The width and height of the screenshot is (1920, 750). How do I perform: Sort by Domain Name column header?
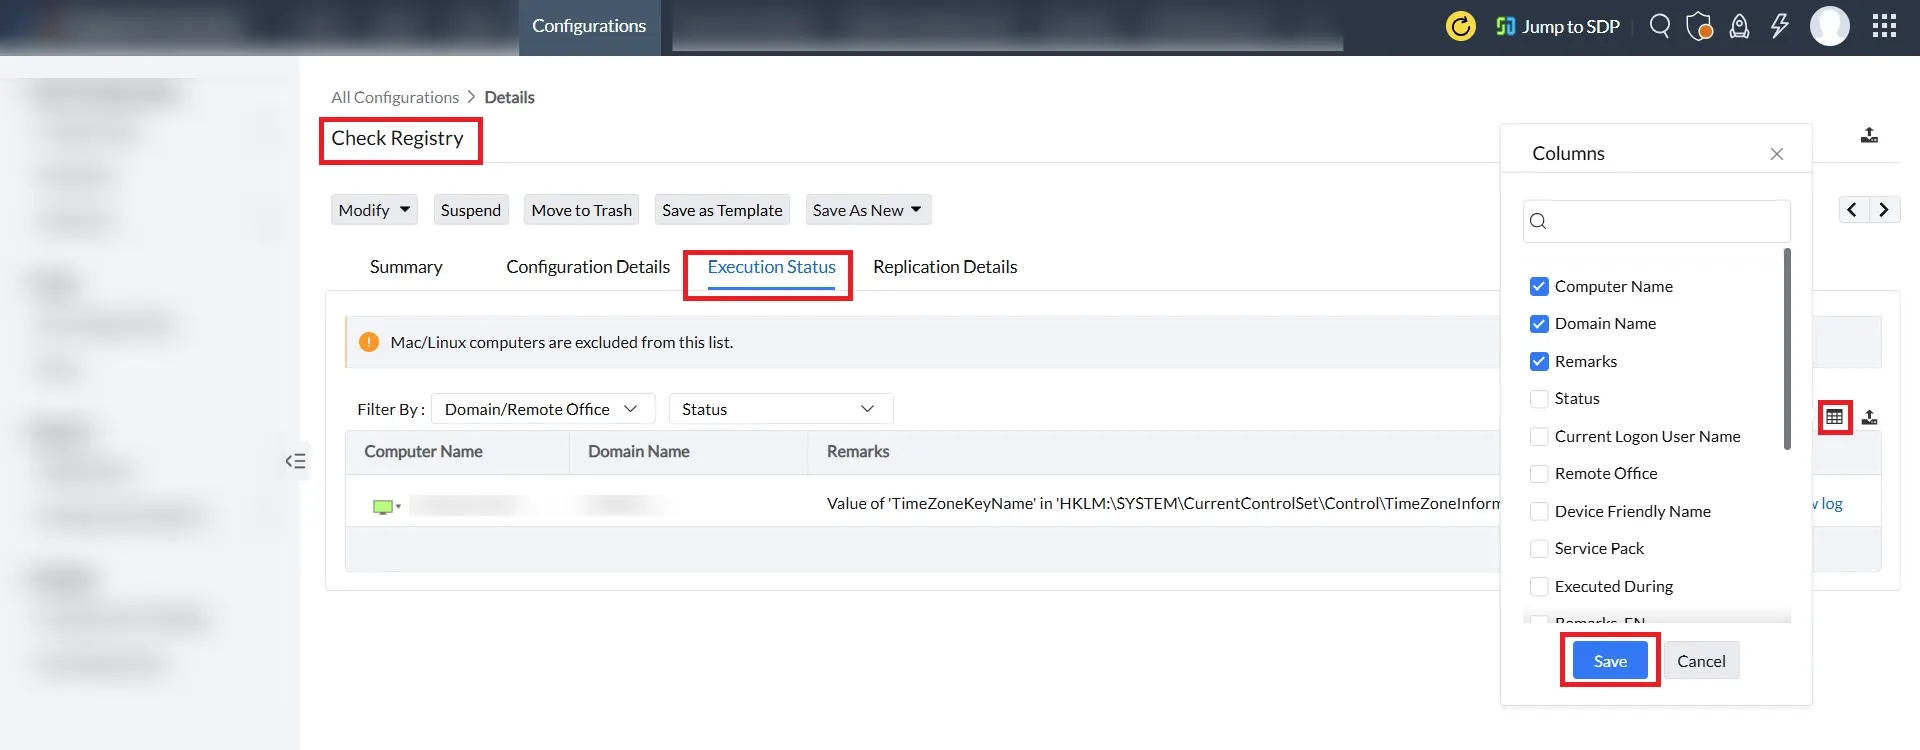tap(639, 452)
